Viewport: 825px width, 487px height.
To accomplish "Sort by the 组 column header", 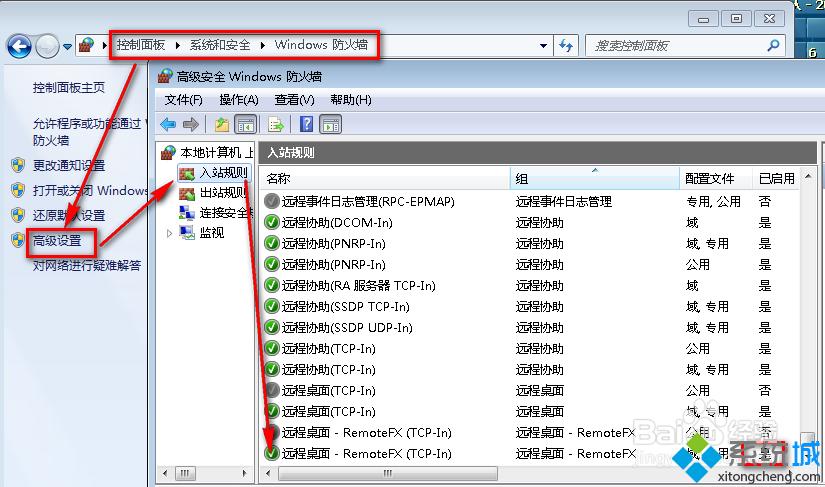I will 595,179.
